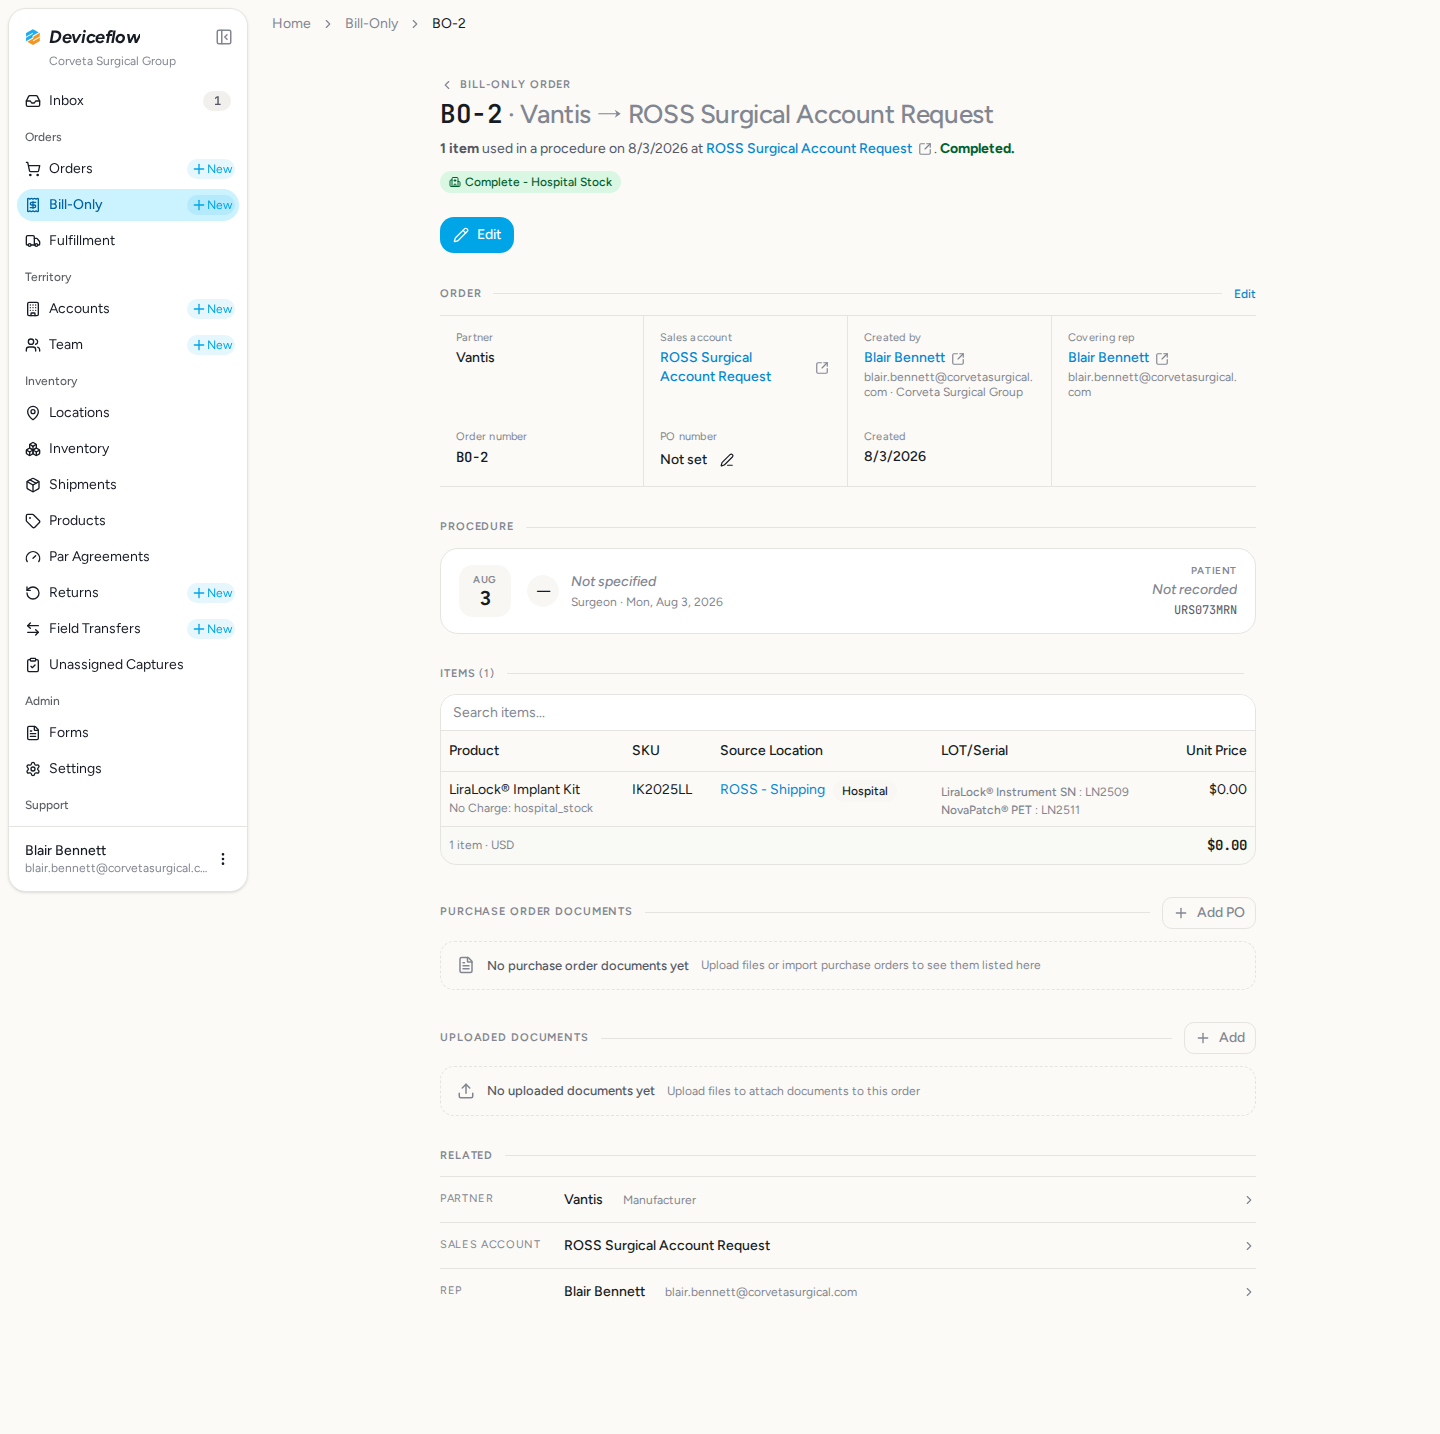
Task: Expand the Sales Account related row chevron
Action: (x=1249, y=1246)
